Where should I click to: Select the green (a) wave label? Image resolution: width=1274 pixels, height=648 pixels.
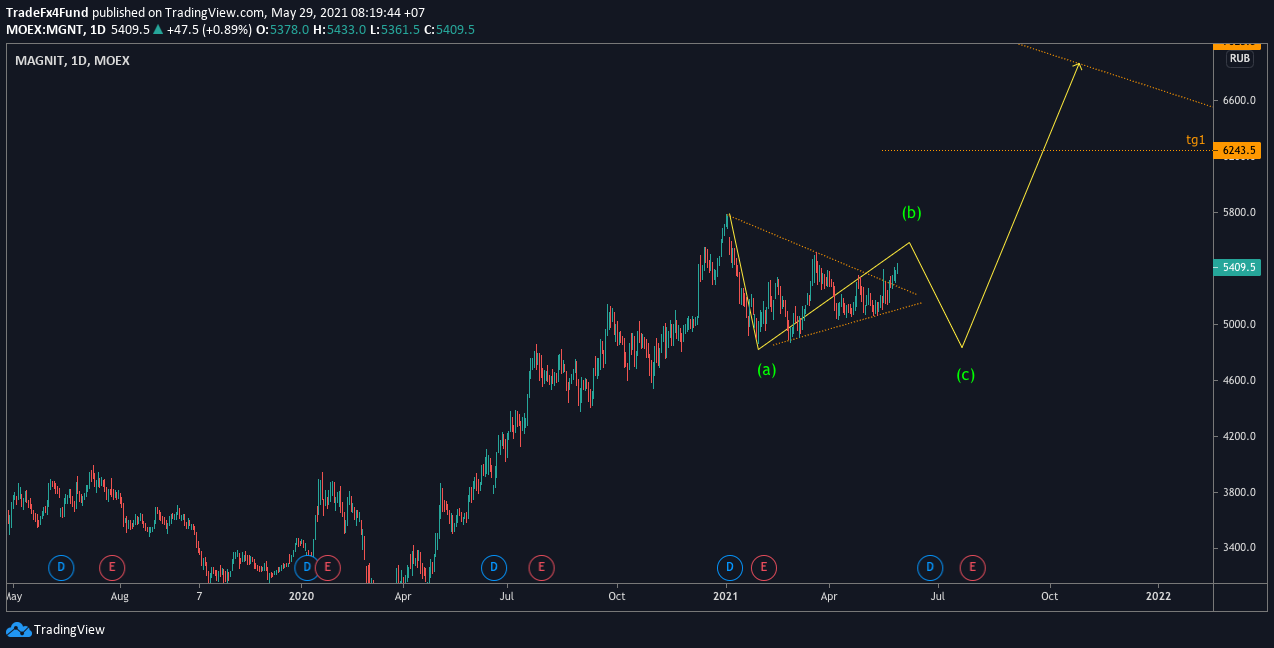click(766, 369)
